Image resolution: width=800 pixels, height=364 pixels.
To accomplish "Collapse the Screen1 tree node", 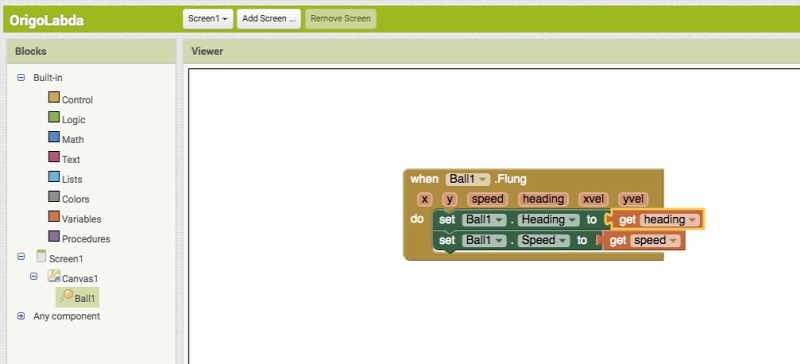I will coord(21,257).
